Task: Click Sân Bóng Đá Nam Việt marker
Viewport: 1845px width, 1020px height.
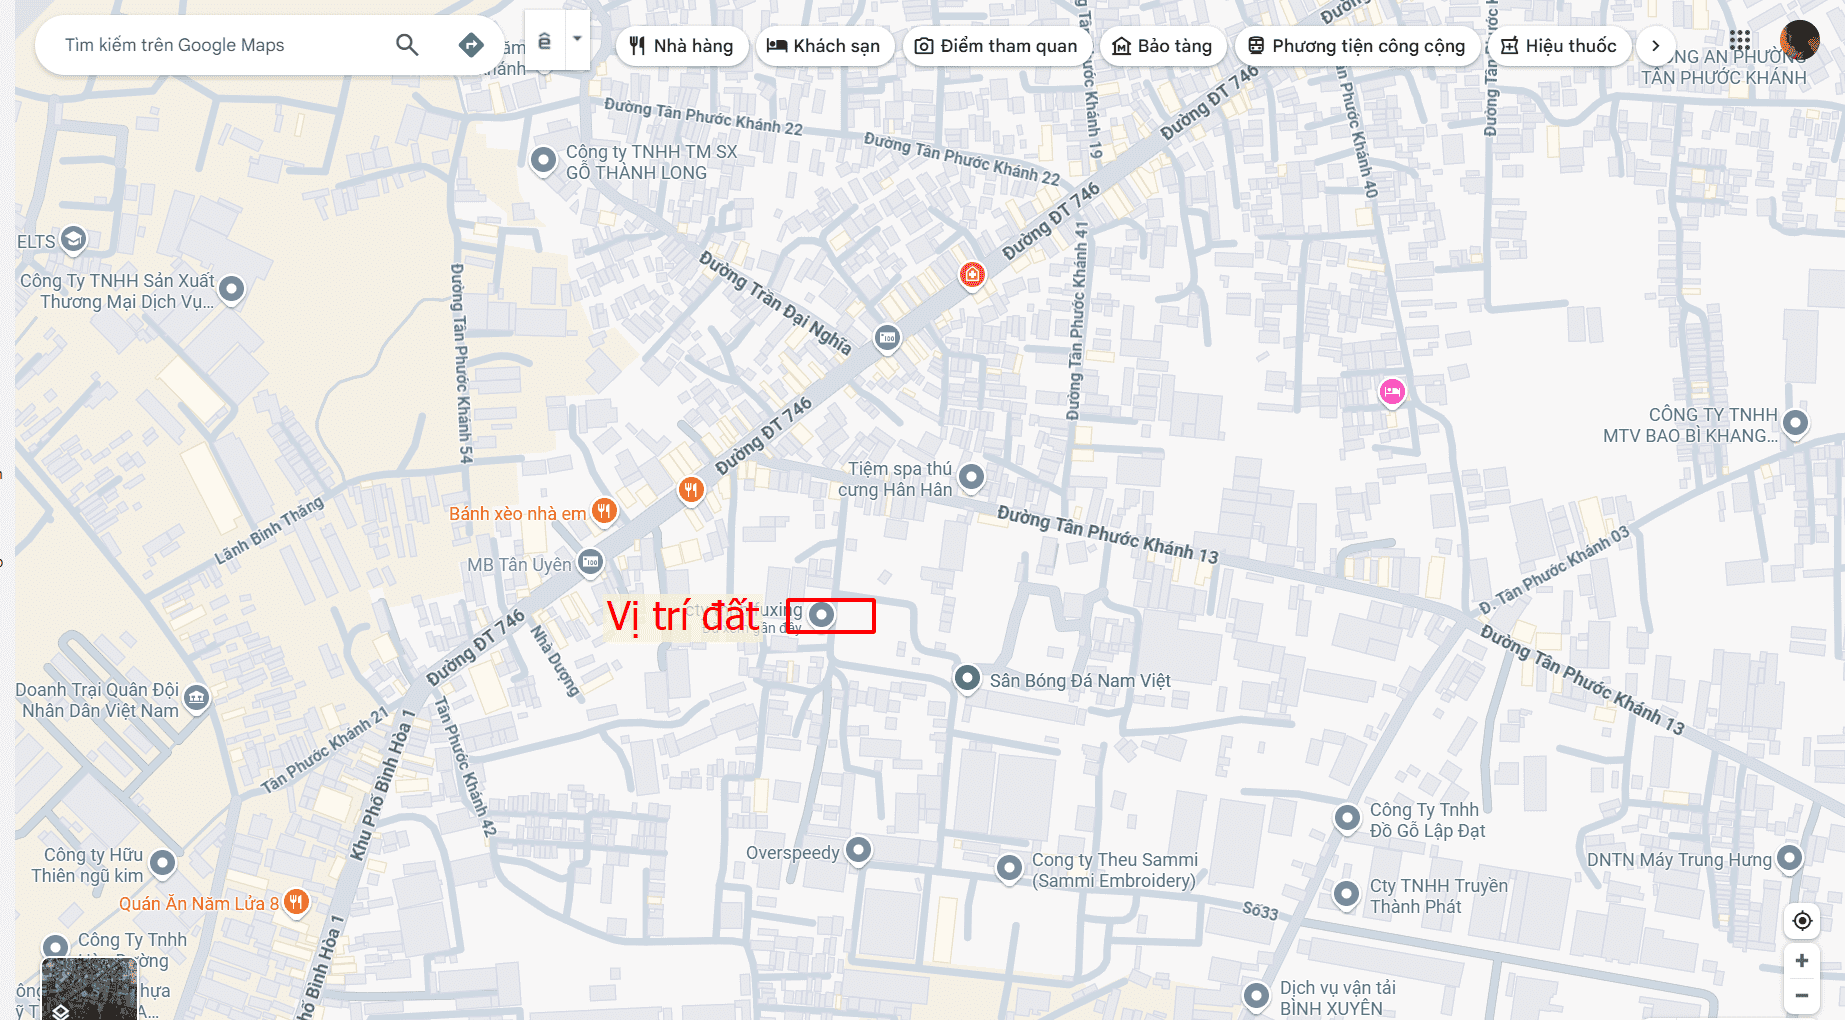Action: pyautogui.click(x=967, y=679)
